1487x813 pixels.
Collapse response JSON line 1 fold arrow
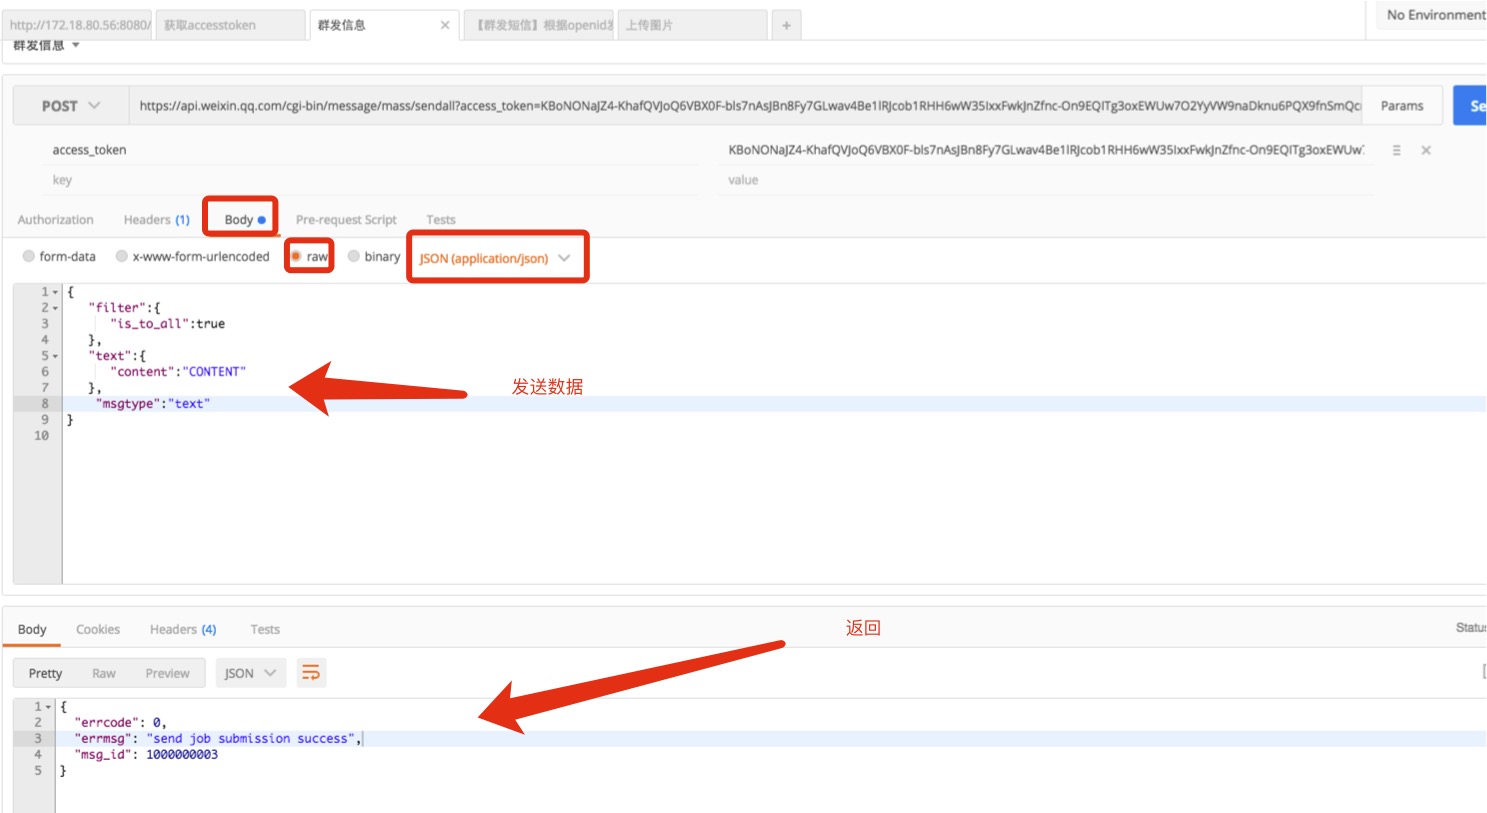coord(49,707)
